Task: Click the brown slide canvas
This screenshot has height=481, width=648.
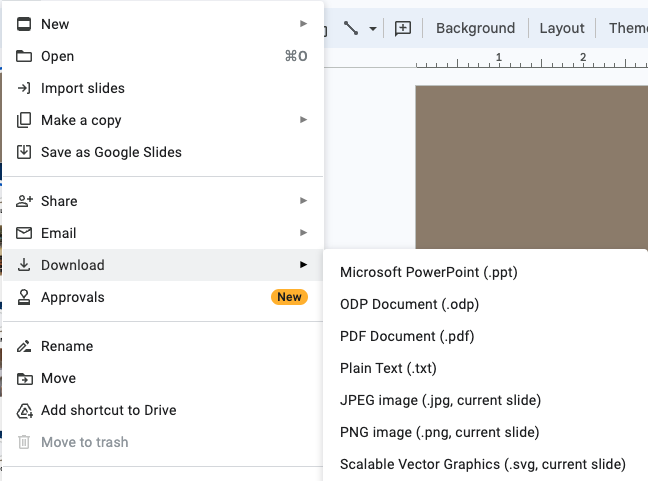Action: click(531, 167)
